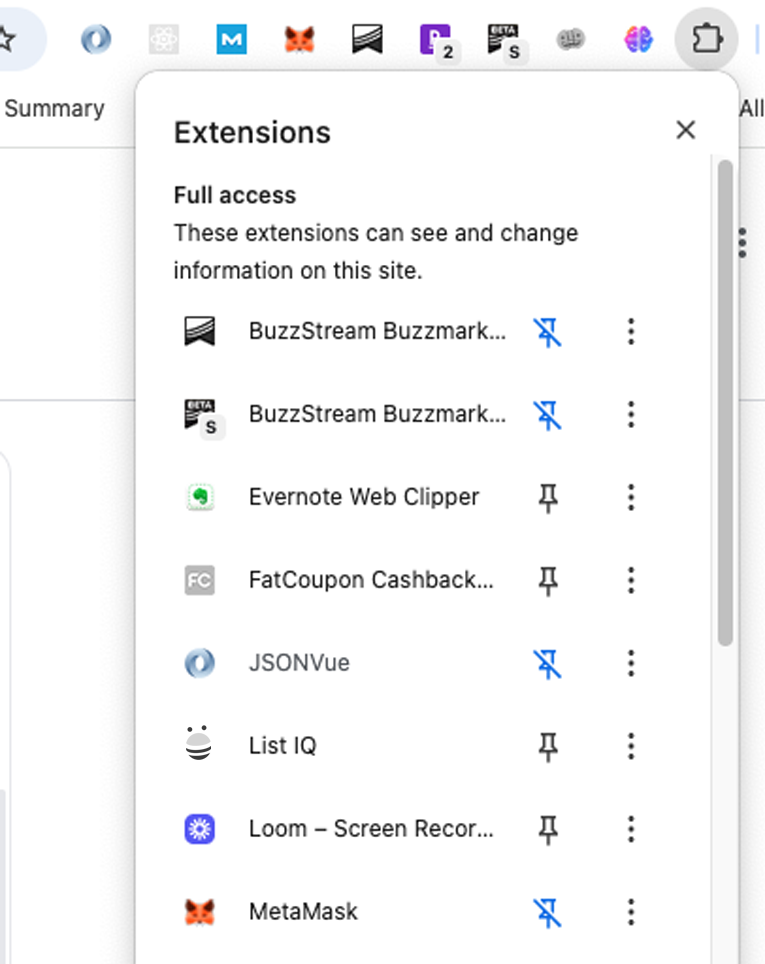Bookmark this page with the star icon
Image resolution: width=765 pixels, height=964 pixels.
(6, 39)
